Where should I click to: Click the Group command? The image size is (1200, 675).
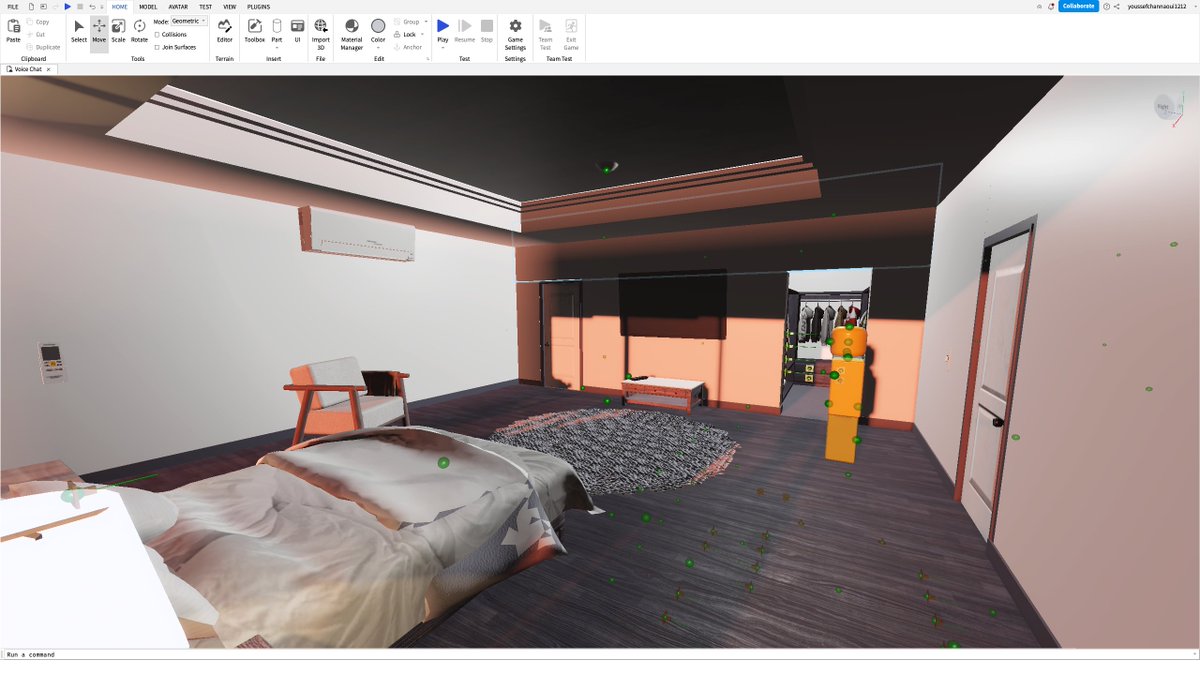tap(407, 22)
